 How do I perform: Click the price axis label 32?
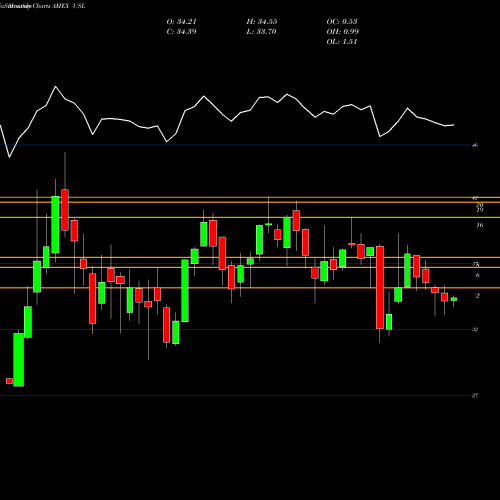pos(475,330)
